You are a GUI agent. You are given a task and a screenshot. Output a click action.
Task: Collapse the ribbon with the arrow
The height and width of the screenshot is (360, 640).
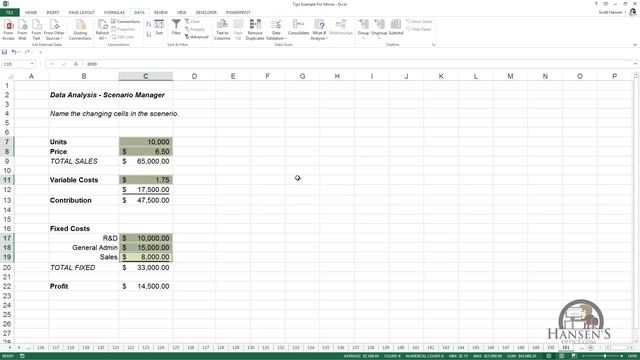pyautogui.click(x=635, y=44)
